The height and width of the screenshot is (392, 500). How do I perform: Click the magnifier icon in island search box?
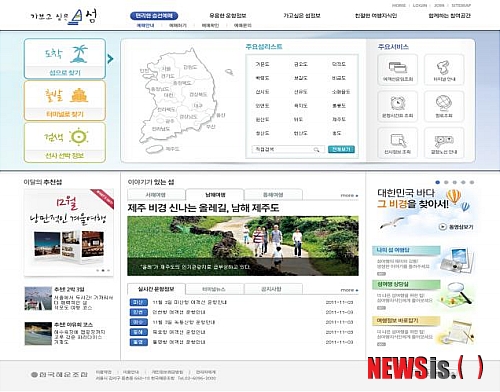[x=316, y=150]
